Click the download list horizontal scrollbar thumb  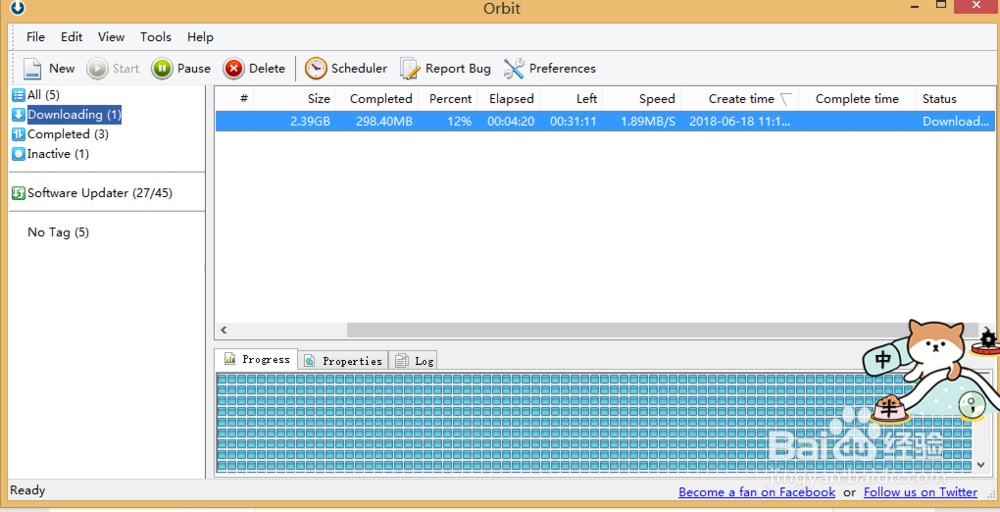[661, 330]
